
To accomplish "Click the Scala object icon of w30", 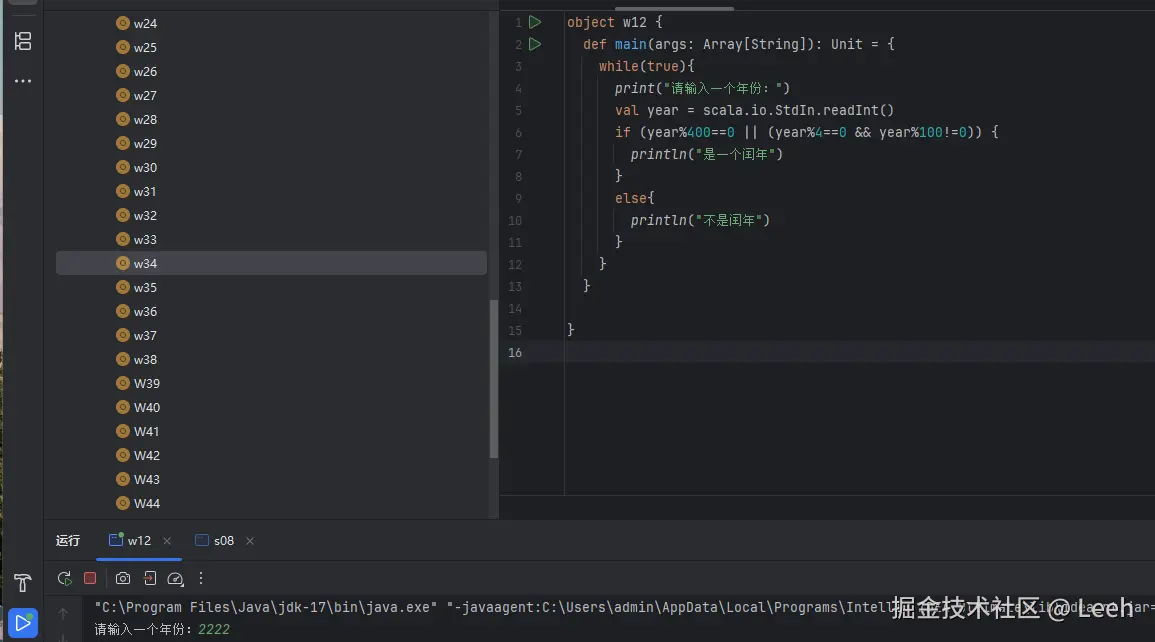I will (x=123, y=167).
